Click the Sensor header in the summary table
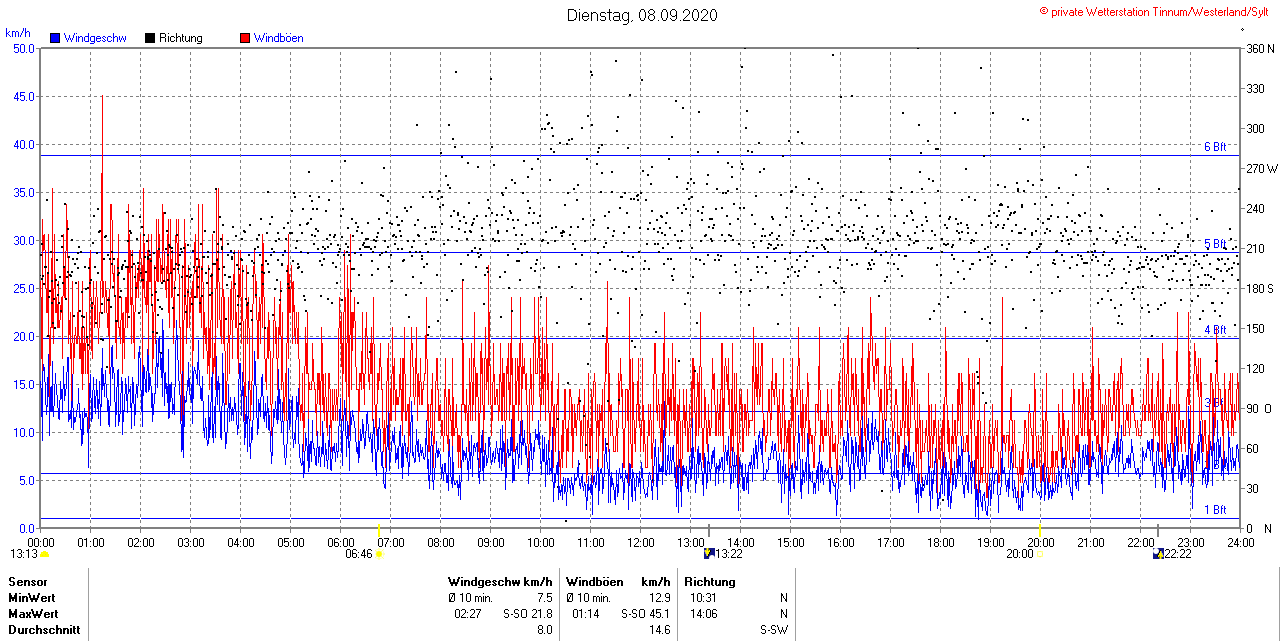 27,582
